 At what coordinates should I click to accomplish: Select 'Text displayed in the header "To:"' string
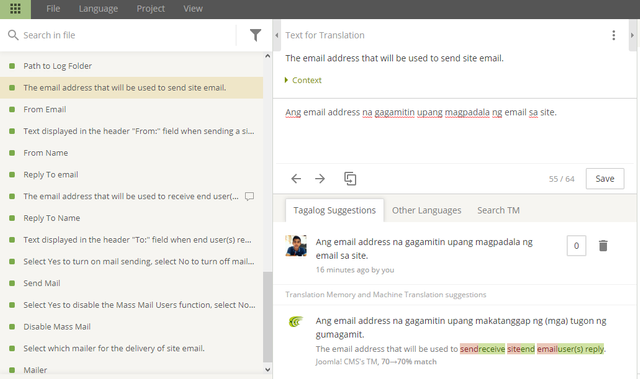point(131,239)
